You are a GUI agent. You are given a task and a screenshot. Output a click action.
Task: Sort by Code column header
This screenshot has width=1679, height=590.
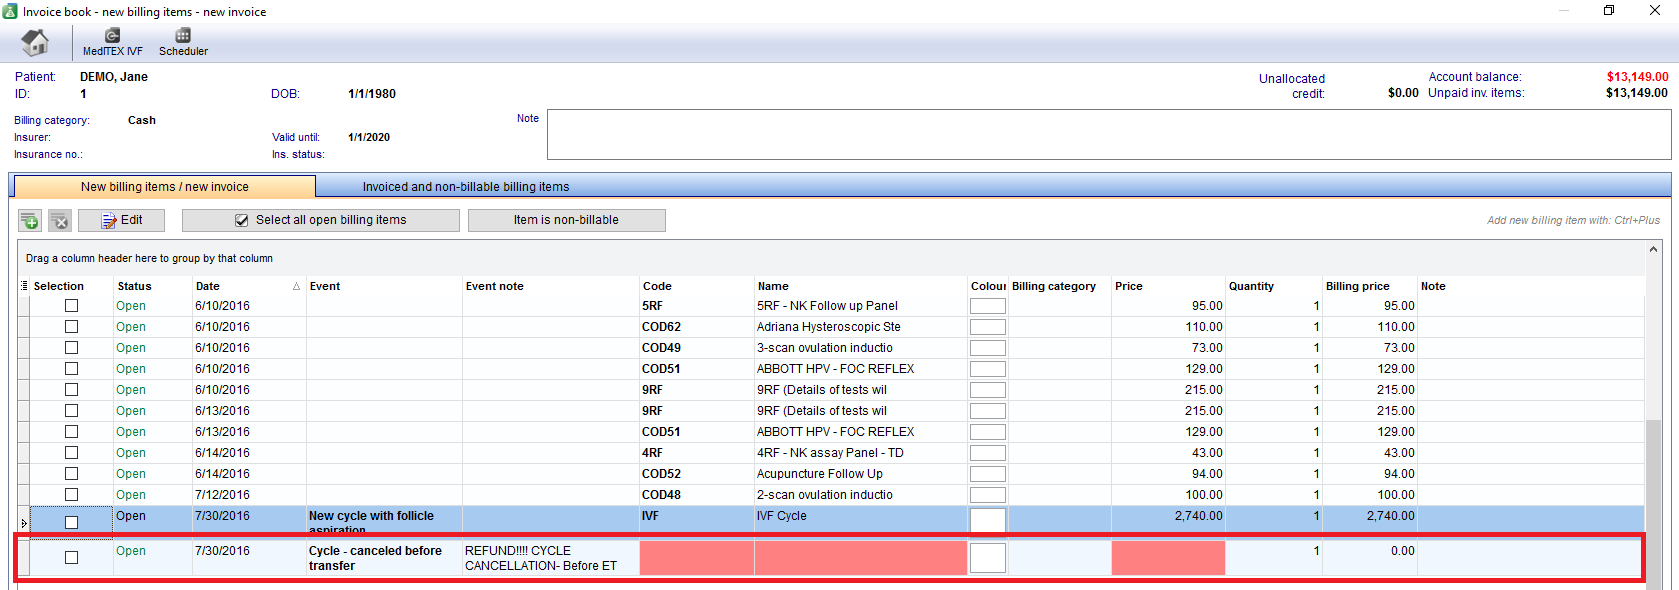(x=696, y=286)
